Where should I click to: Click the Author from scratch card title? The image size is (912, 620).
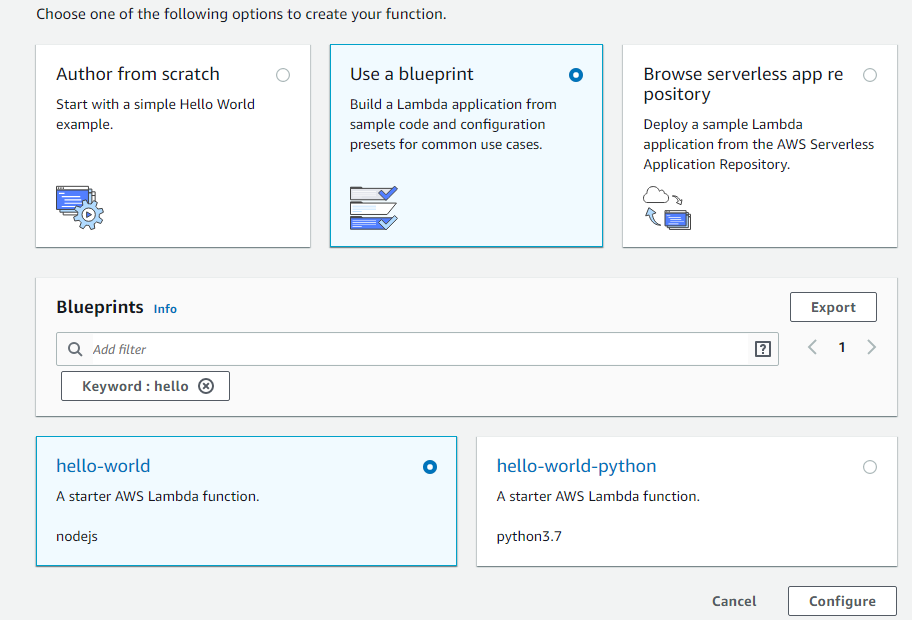pos(138,74)
